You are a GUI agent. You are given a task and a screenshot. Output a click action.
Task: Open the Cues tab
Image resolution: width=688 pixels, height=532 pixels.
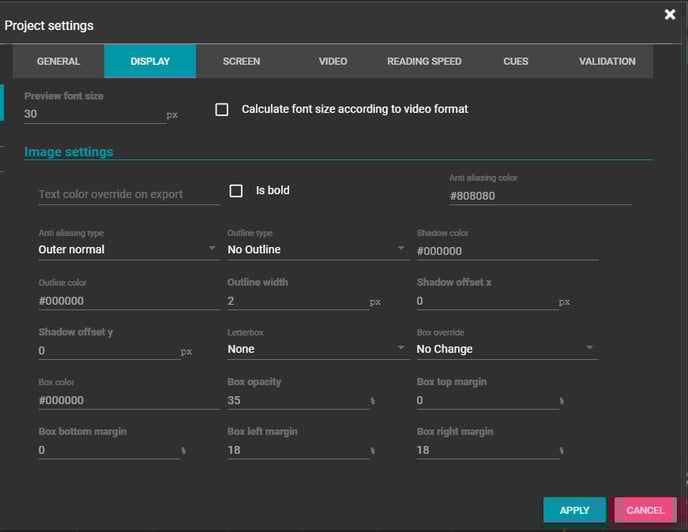[x=516, y=61]
